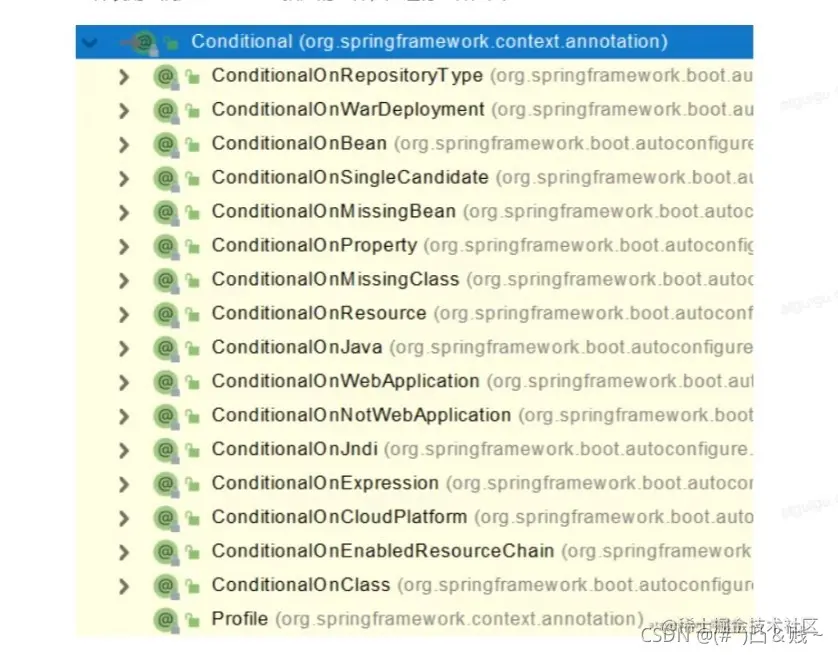Viewport: 838px width, 655px height.
Task: Click annotation icon of ConditionalOnJndi
Action: click(x=166, y=450)
